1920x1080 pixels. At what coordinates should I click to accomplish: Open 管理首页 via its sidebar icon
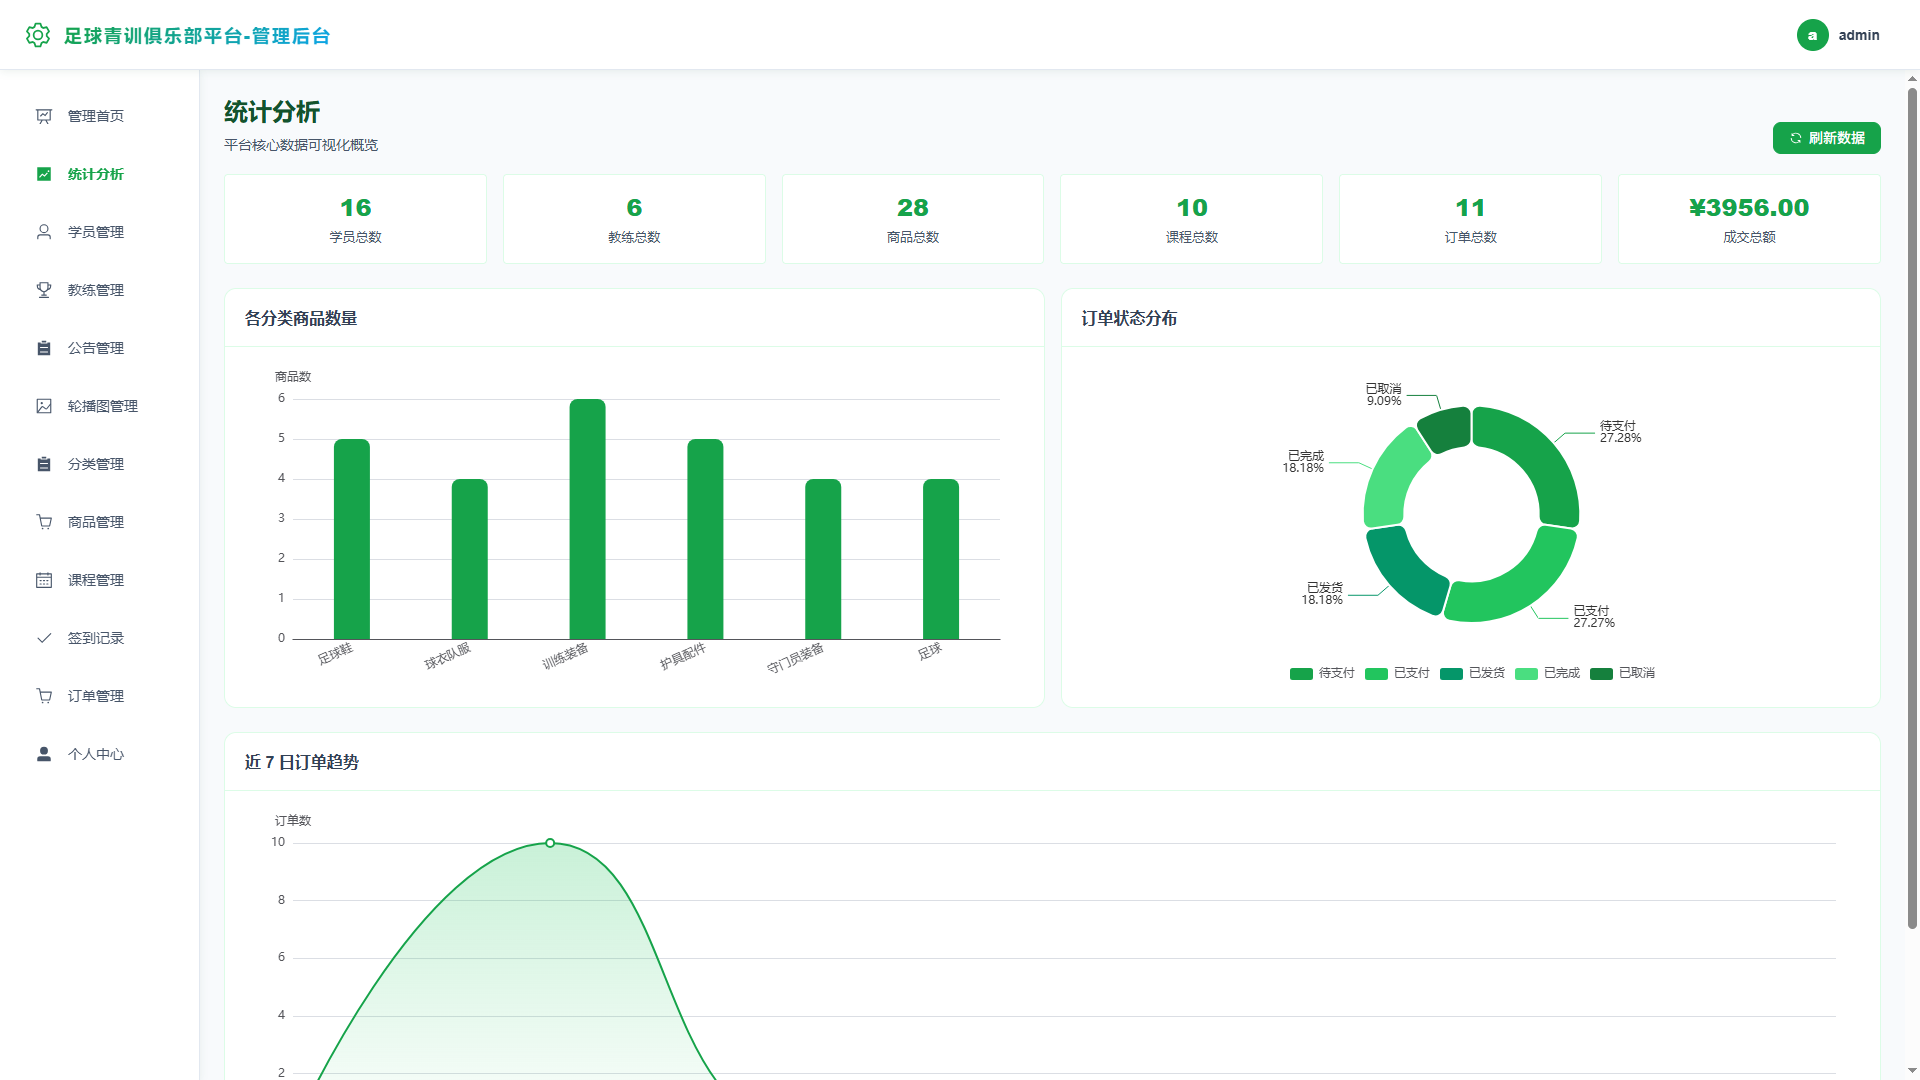point(44,116)
